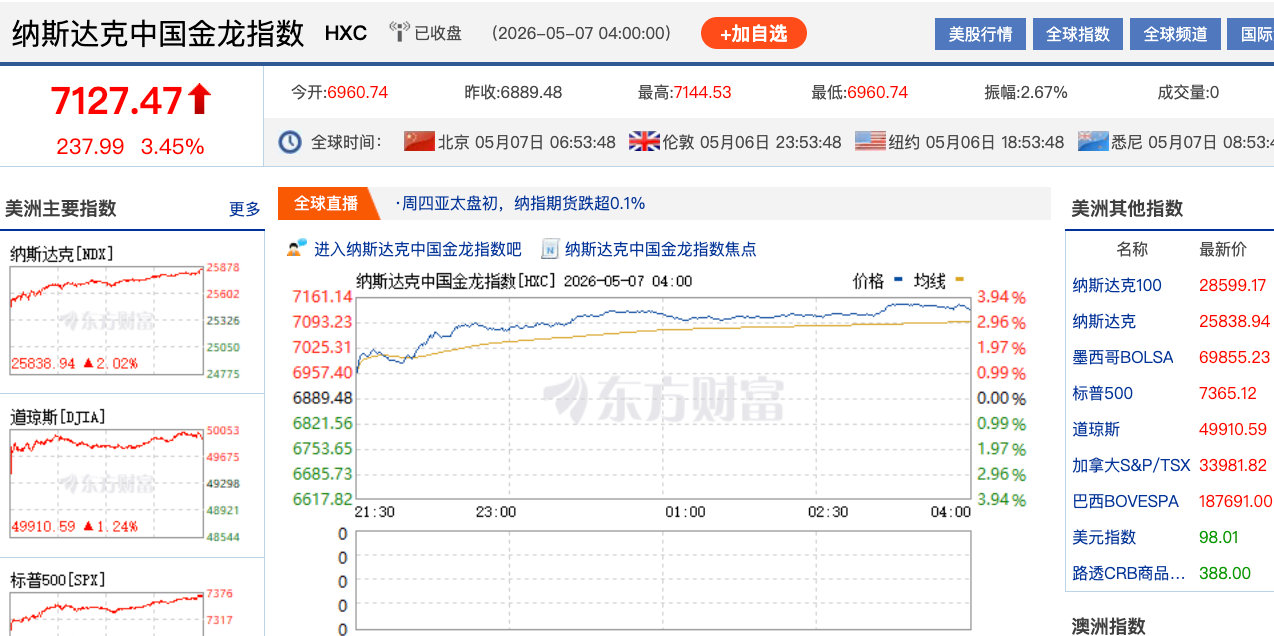
Task: Open the 全球指数 tab
Action: click(1077, 34)
